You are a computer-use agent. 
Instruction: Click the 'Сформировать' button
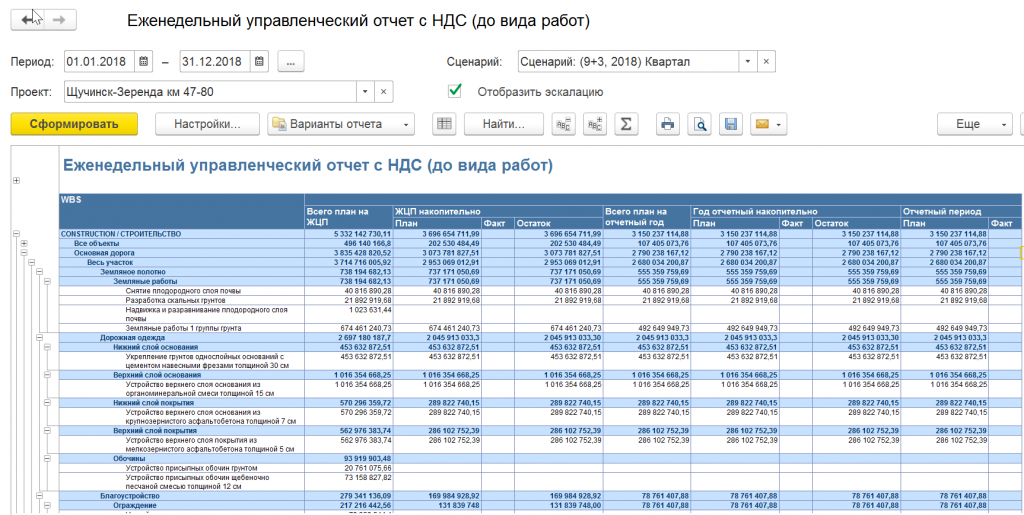[75, 124]
